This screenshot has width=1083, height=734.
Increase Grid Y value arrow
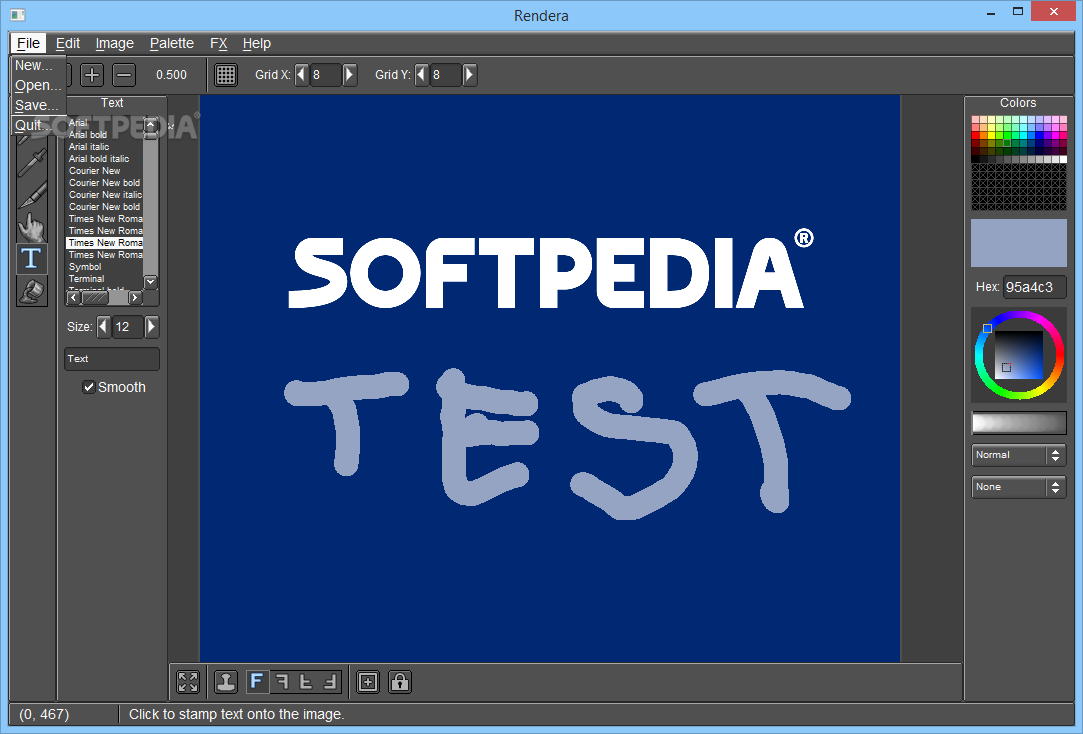470,75
